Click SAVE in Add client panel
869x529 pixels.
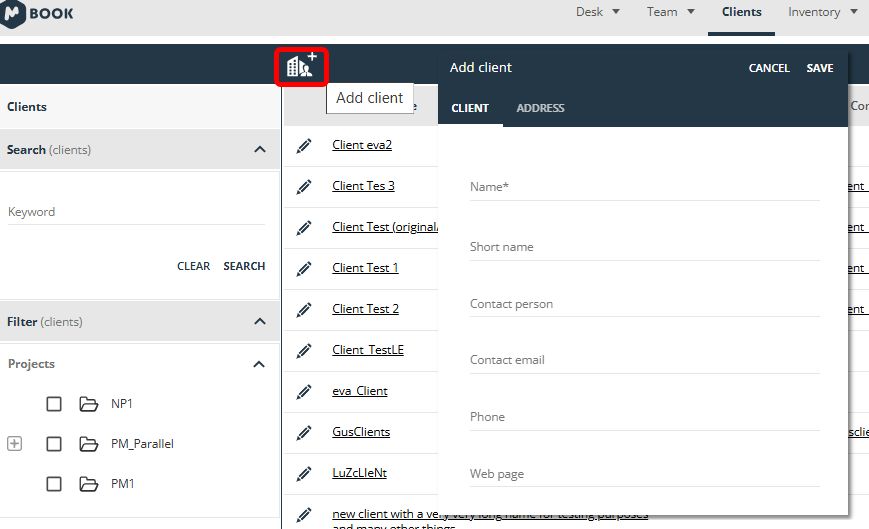(820, 68)
